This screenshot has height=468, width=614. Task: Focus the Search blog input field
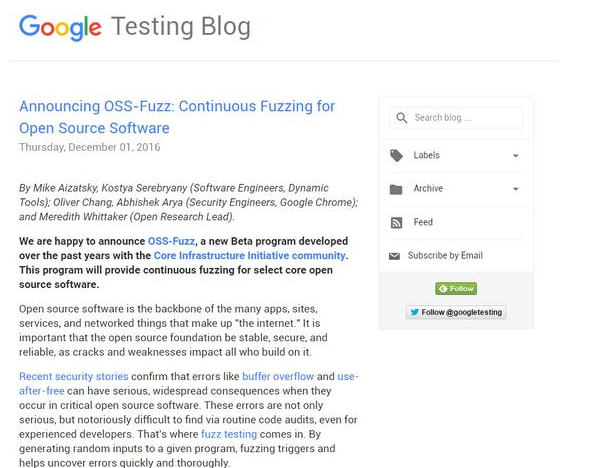click(x=456, y=117)
